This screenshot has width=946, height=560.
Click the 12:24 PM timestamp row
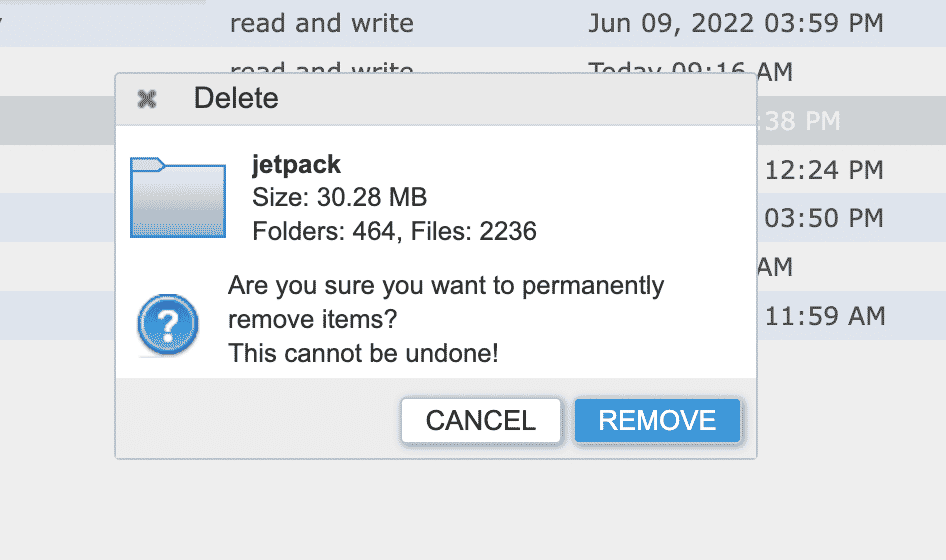tap(824, 171)
